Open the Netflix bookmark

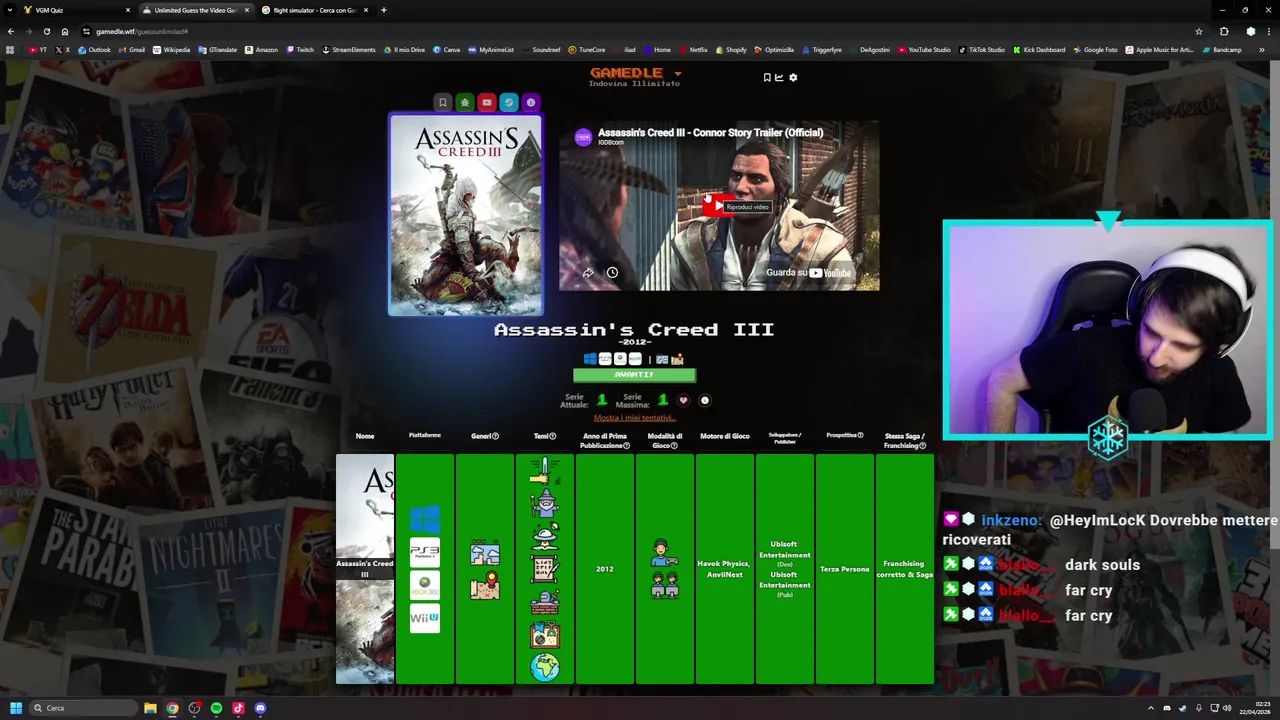pyautogui.click(x=693, y=49)
